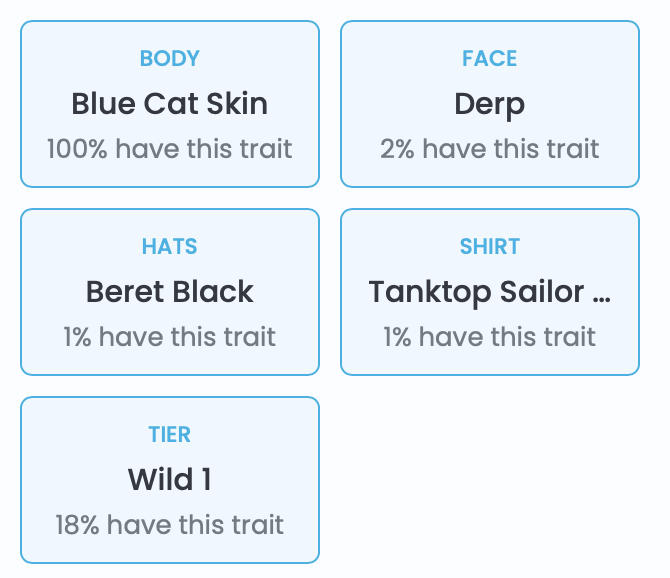Click the 1% rarity text under Tanktop Sailor
The width and height of the screenshot is (670, 578).
click(x=490, y=337)
